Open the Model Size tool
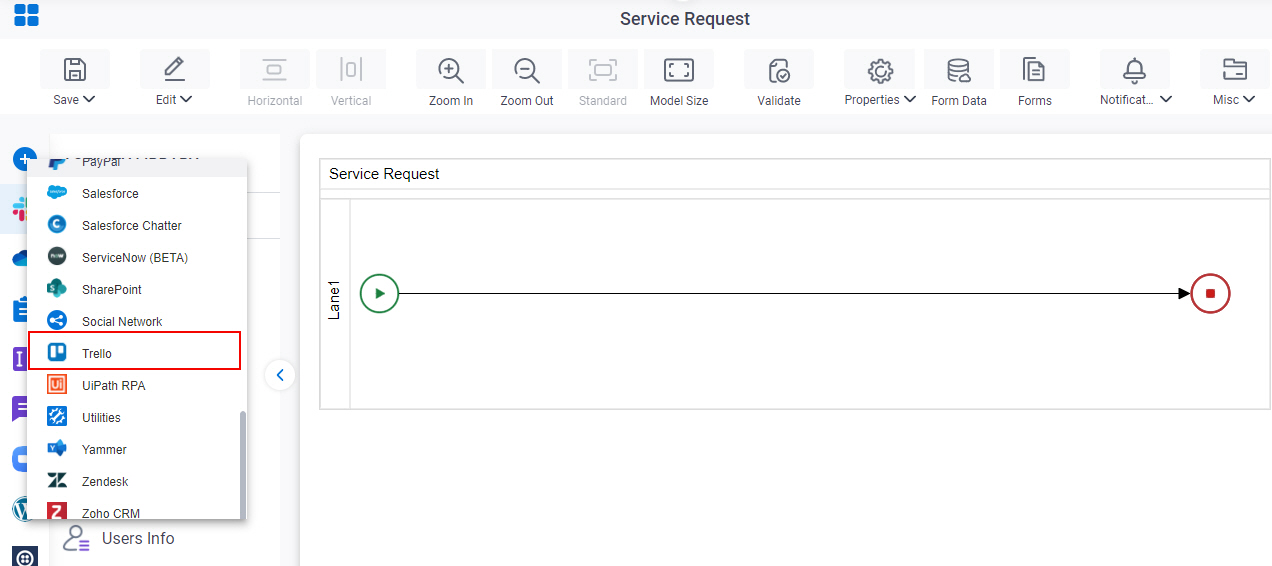Screen dimensions: 1272x566 (679, 70)
